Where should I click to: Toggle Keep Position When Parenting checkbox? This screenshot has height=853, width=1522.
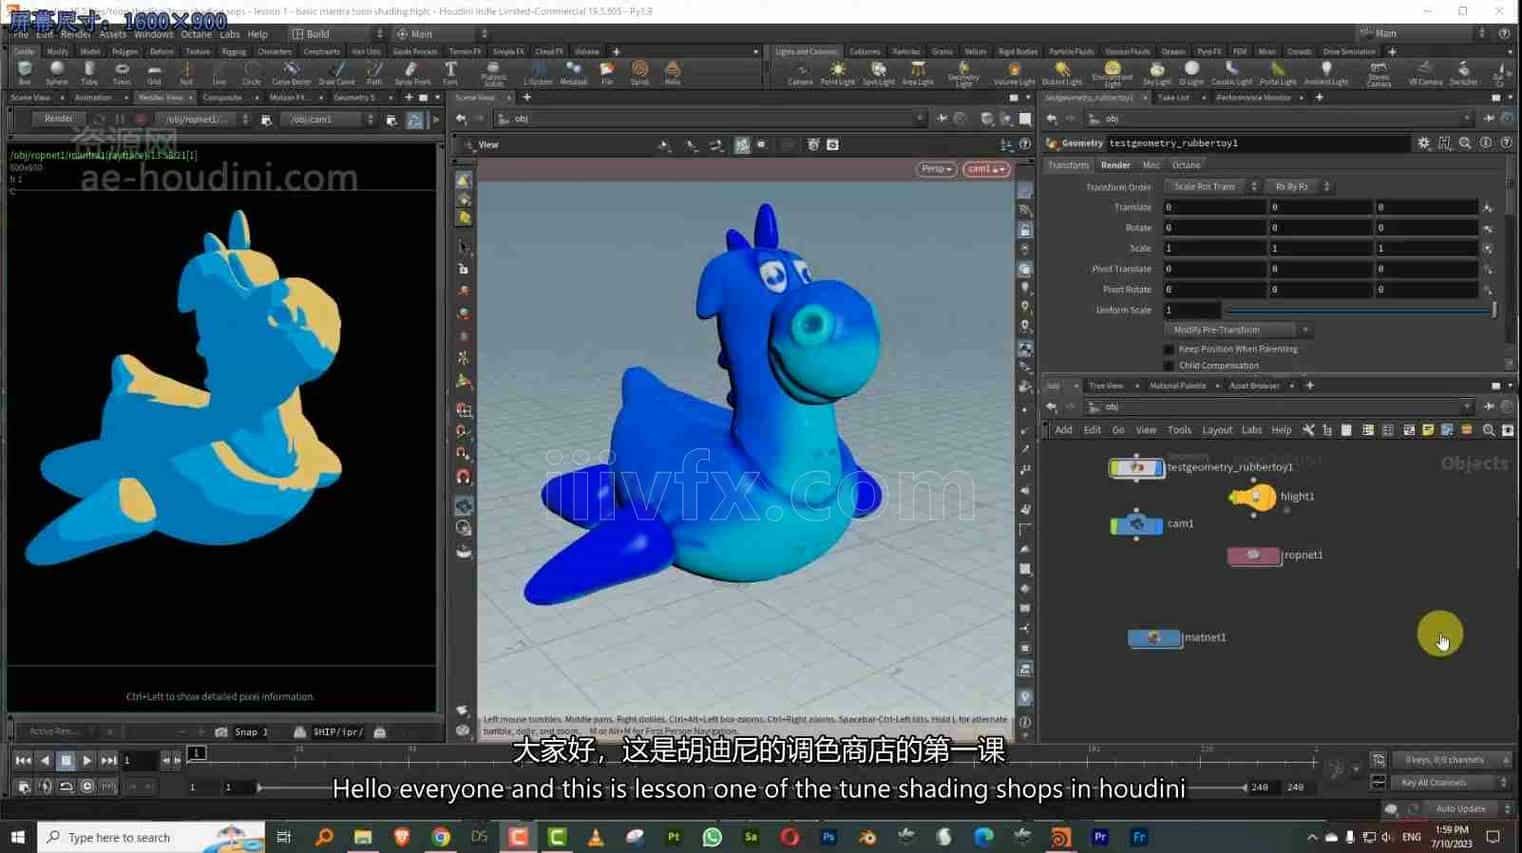click(x=1169, y=349)
